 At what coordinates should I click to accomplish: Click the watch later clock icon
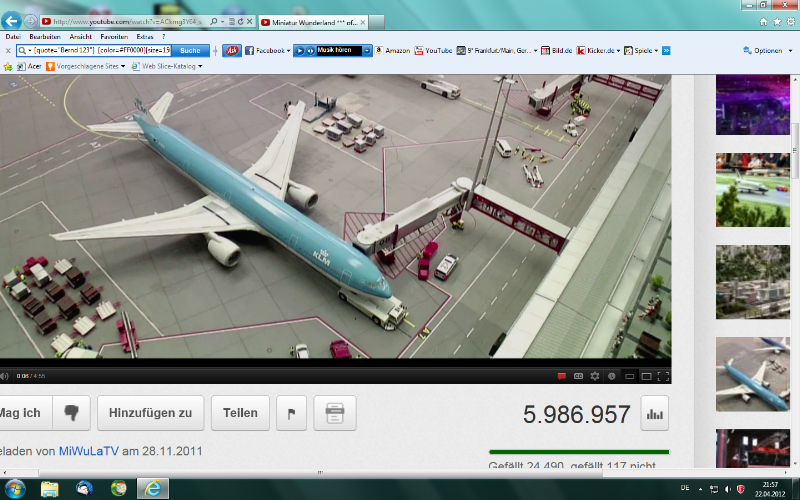[x=612, y=376]
